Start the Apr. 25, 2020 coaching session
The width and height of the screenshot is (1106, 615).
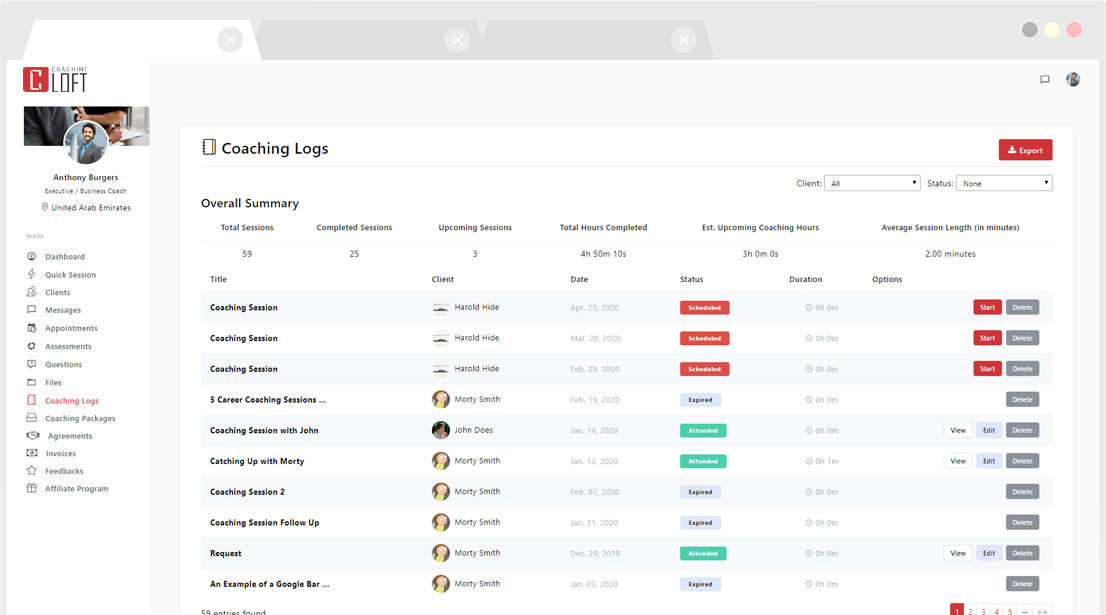987,308
